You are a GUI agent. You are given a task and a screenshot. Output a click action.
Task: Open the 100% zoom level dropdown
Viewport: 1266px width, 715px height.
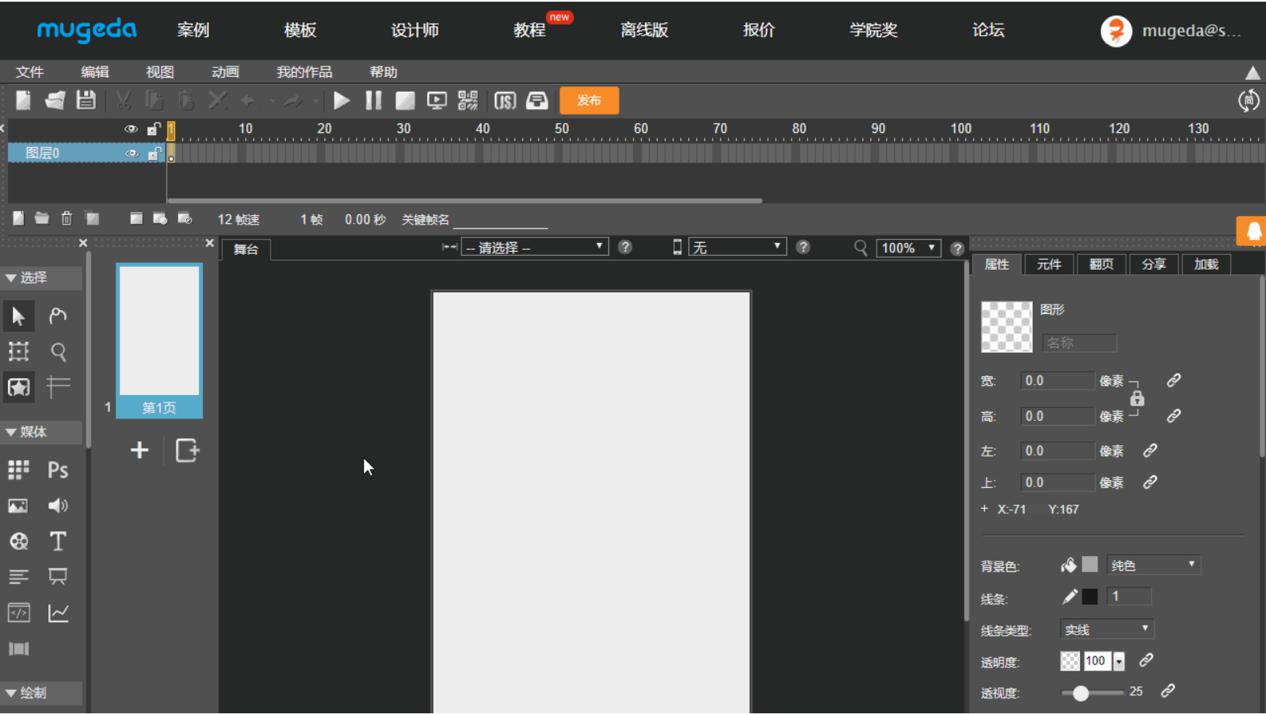coord(908,248)
